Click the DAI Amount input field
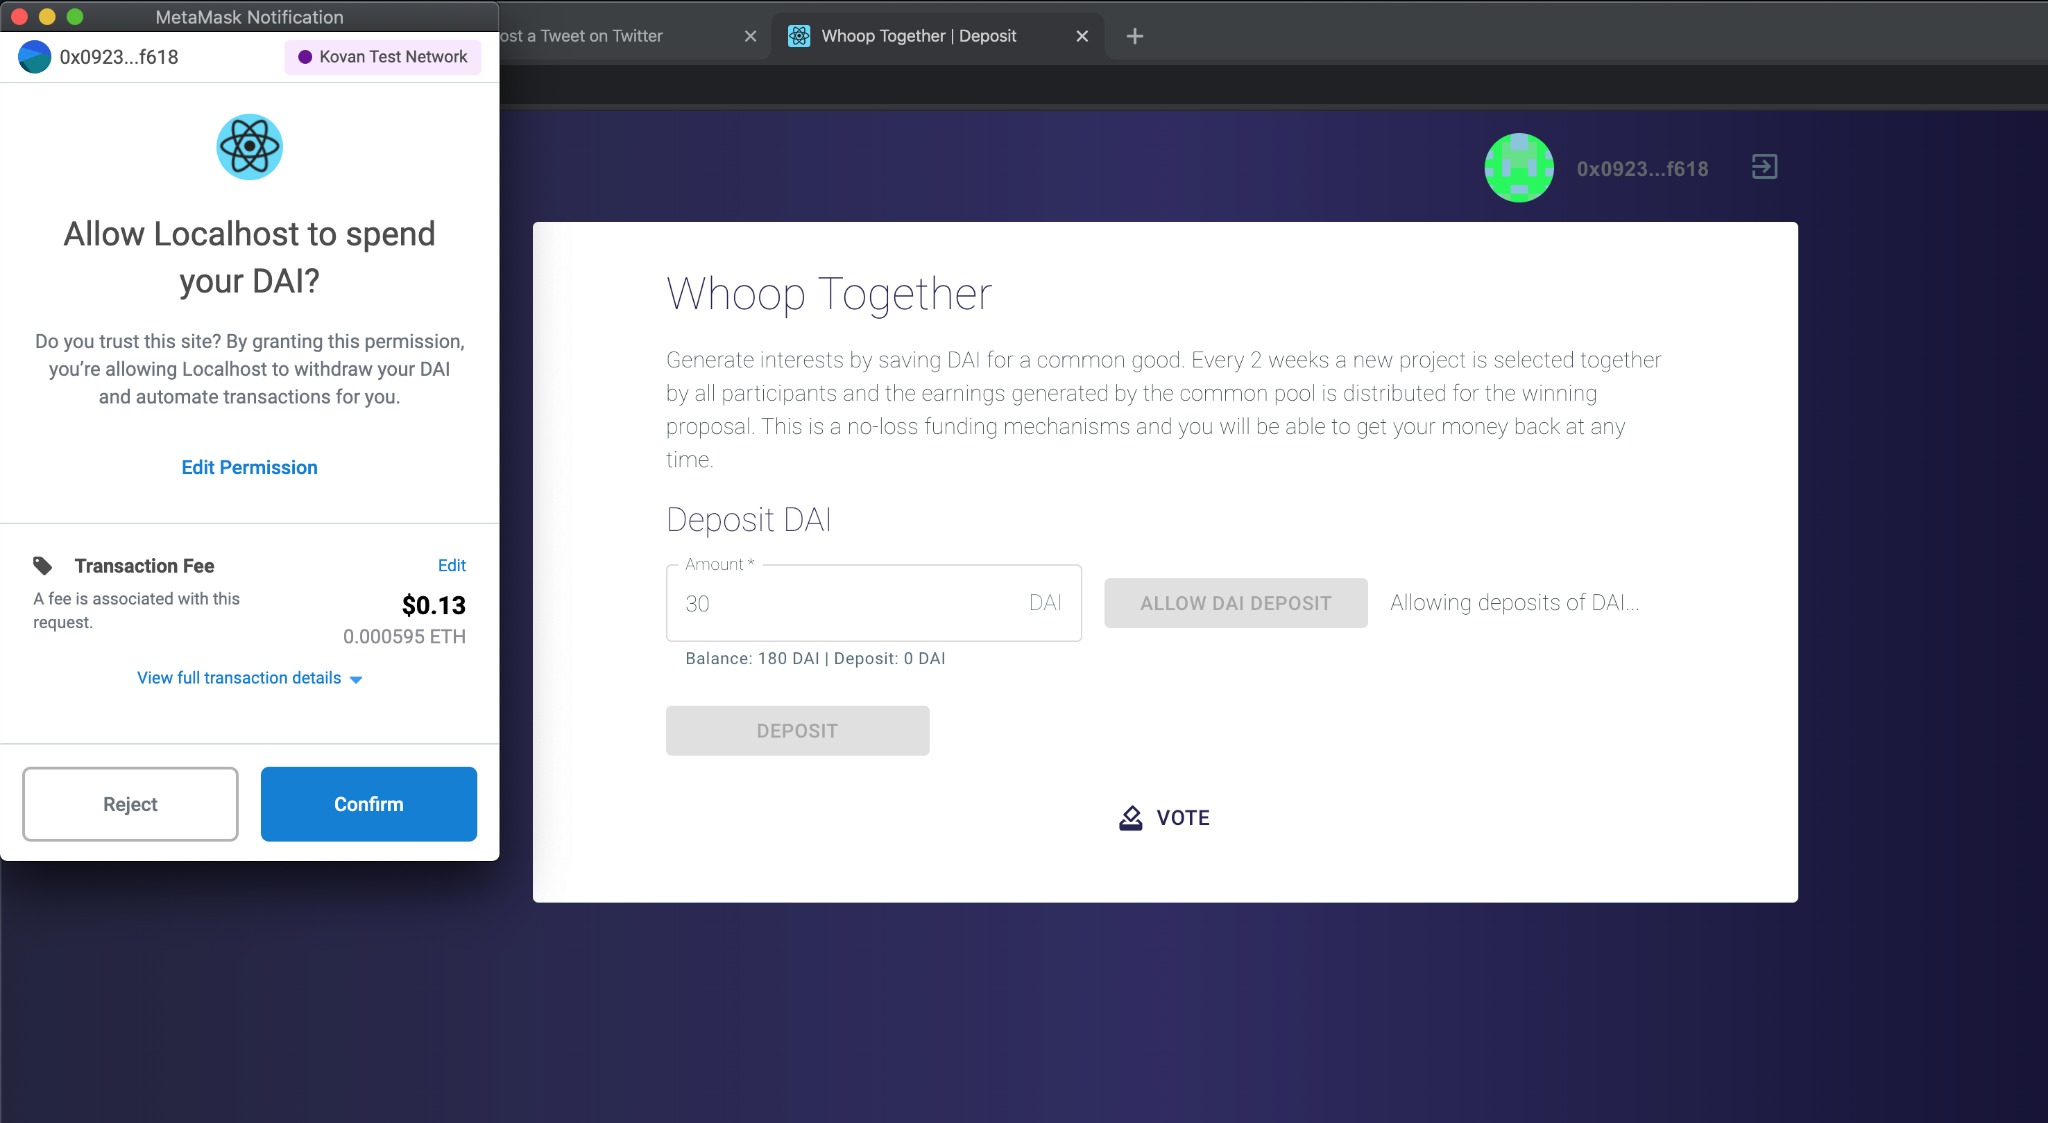 [850, 603]
